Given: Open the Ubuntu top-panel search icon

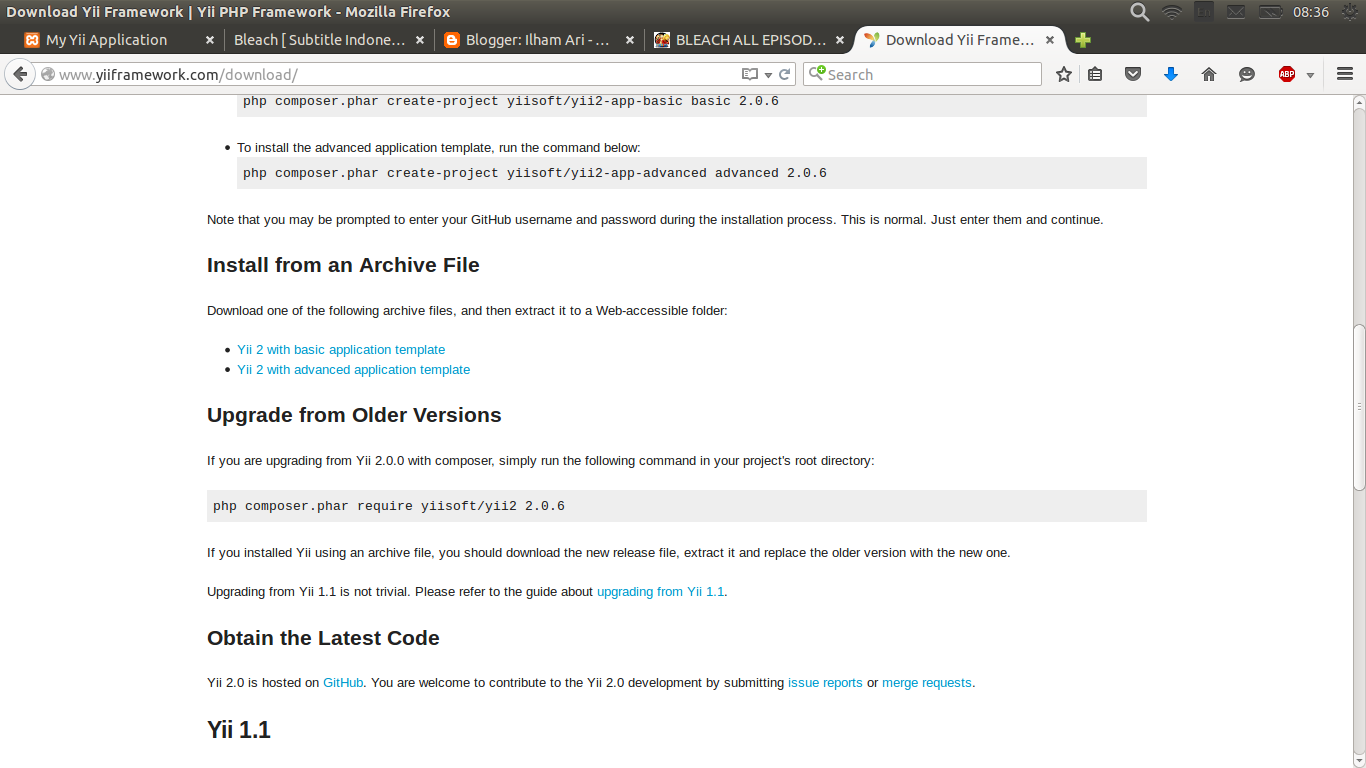Looking at the screenshot, I should [1140, 12].
